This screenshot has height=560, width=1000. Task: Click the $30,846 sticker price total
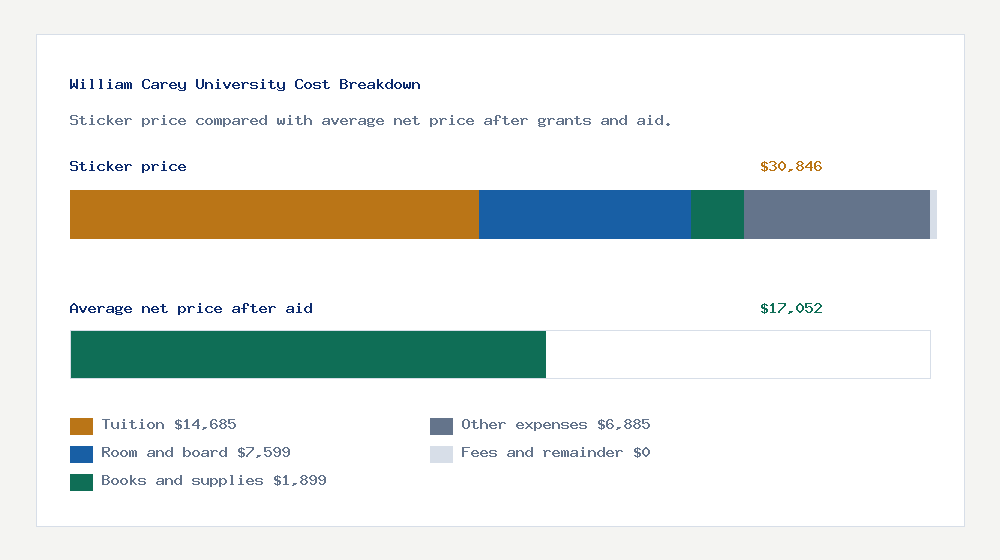click(791, 166)
